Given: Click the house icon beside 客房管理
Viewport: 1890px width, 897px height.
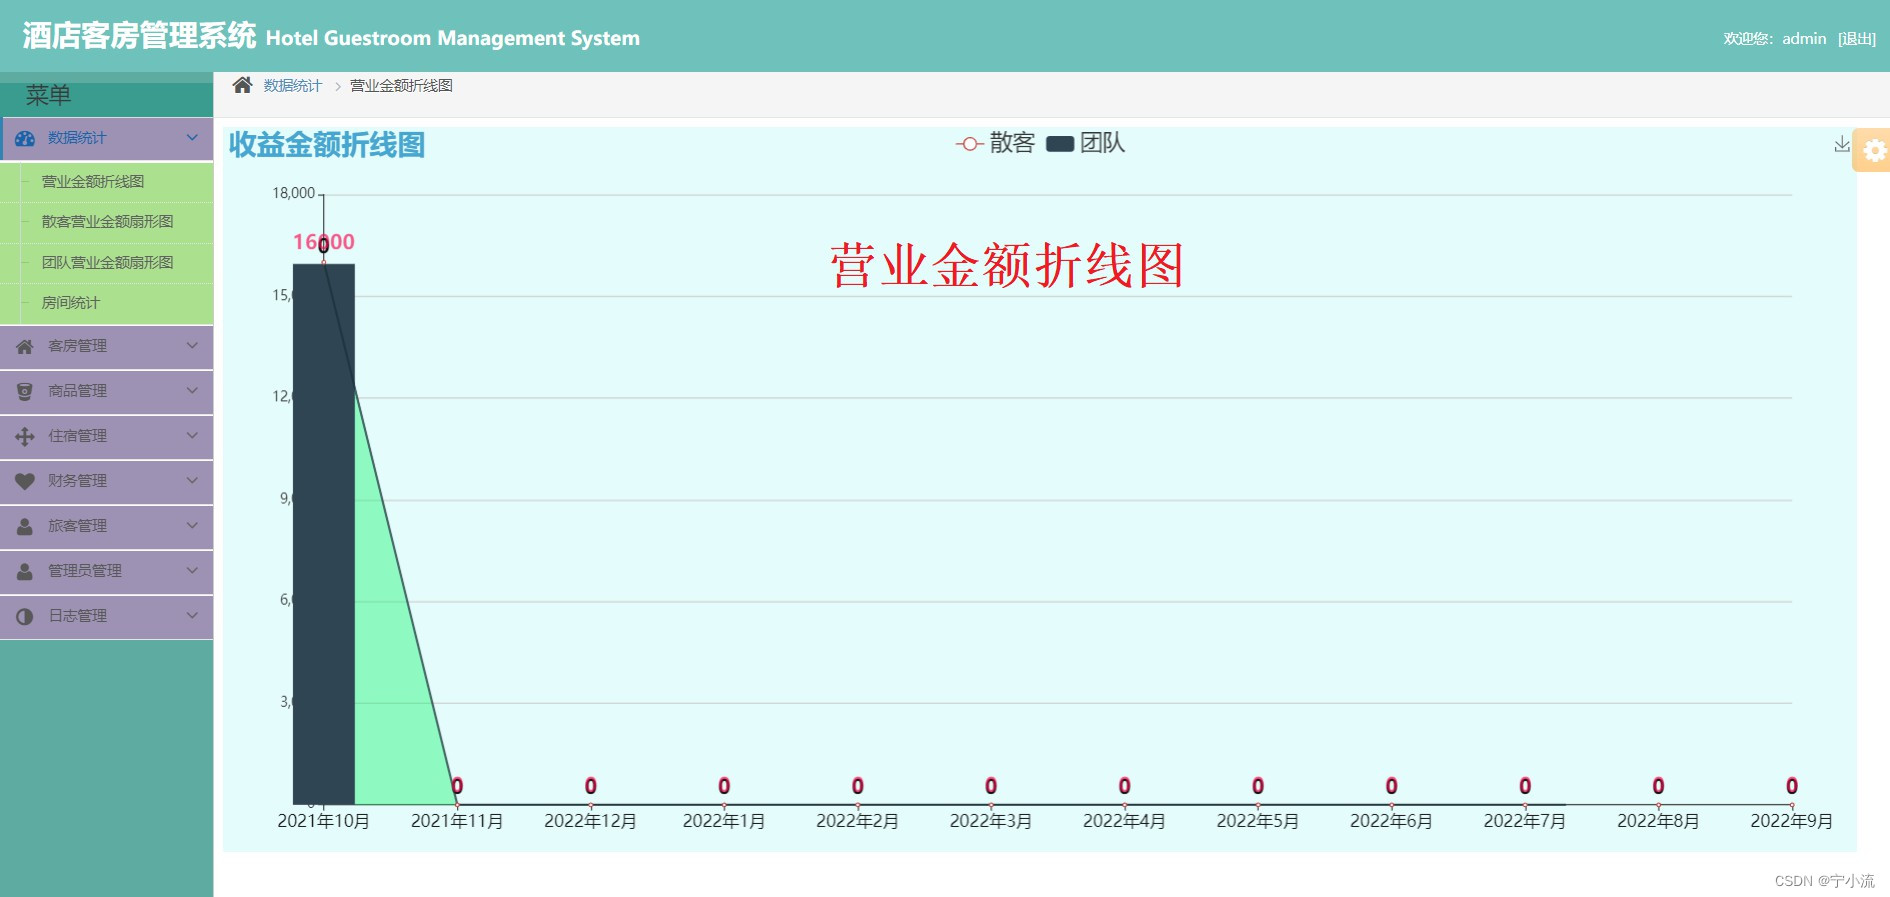Looking at the screenshot, I should pos(25,346).
